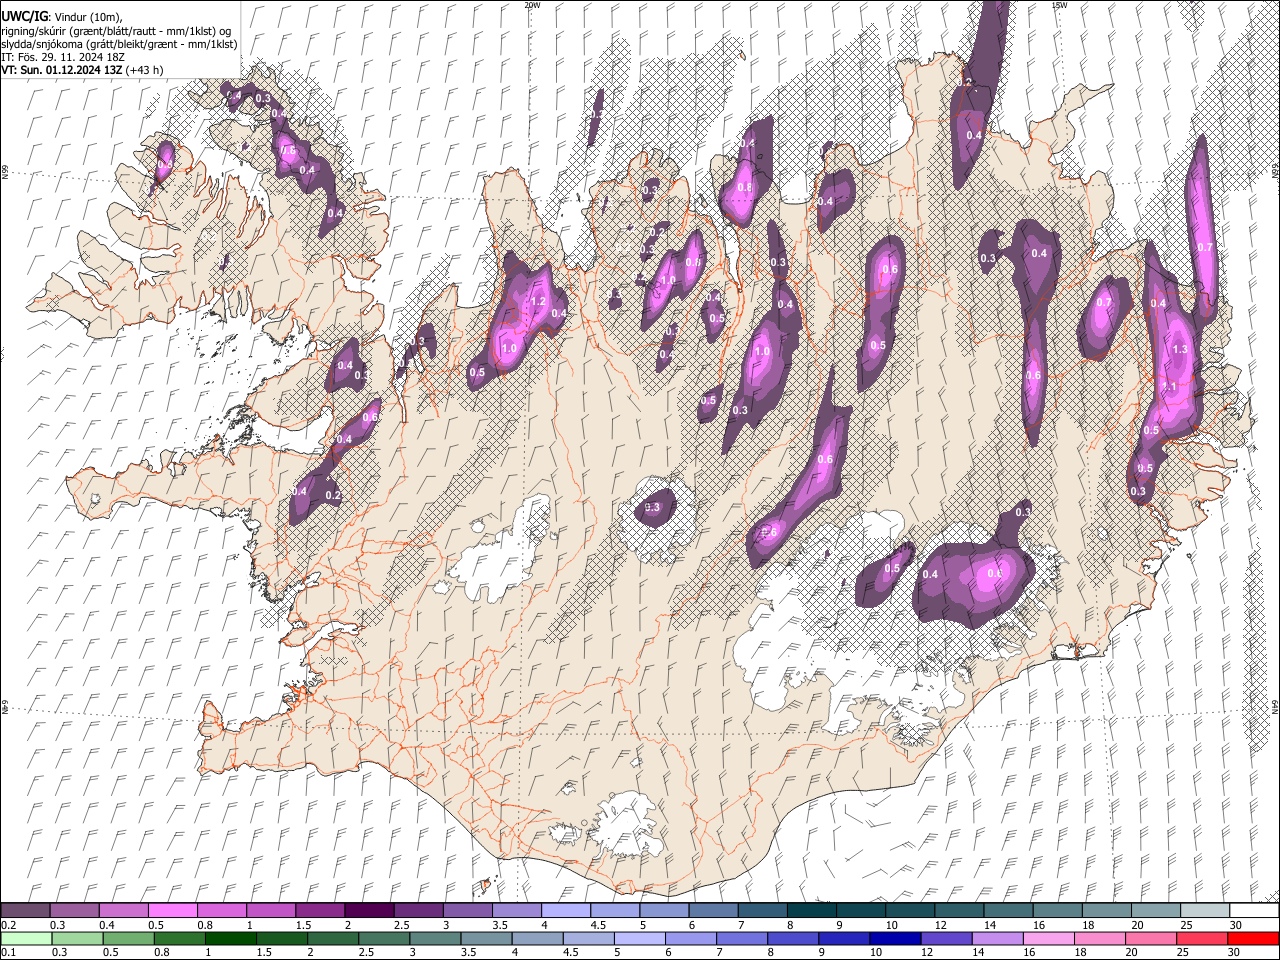
Task: Click the navy blue 10–12 swatch, lower legend
Action: 894,938
